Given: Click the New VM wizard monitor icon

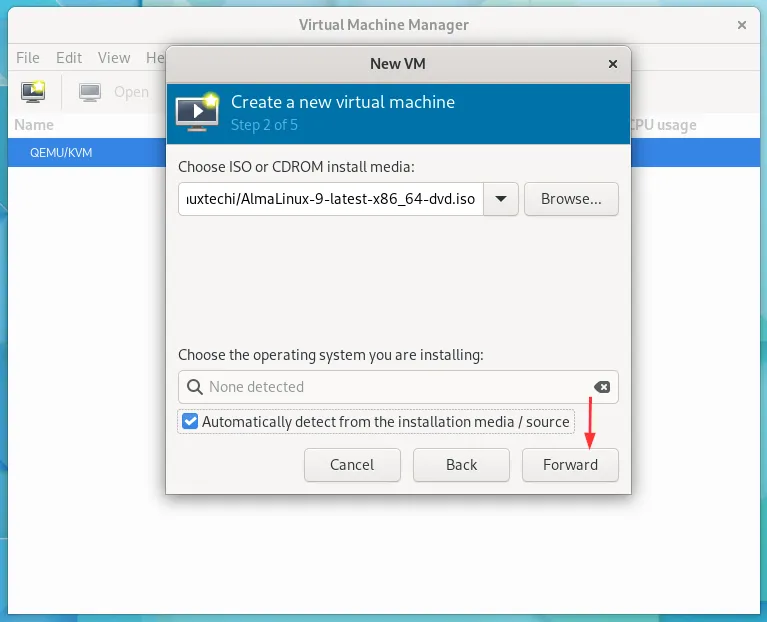Looking at the screenshot, I should (x=197, y=112).
